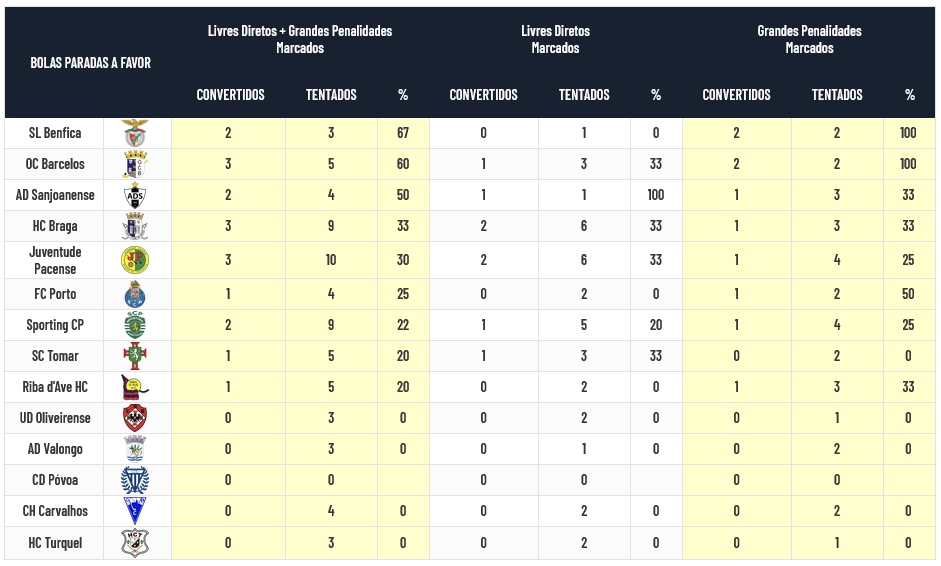This screenshot has height=566, width=941.
Task: Click the CD Póvoa club crest
Action: (134, 480)
